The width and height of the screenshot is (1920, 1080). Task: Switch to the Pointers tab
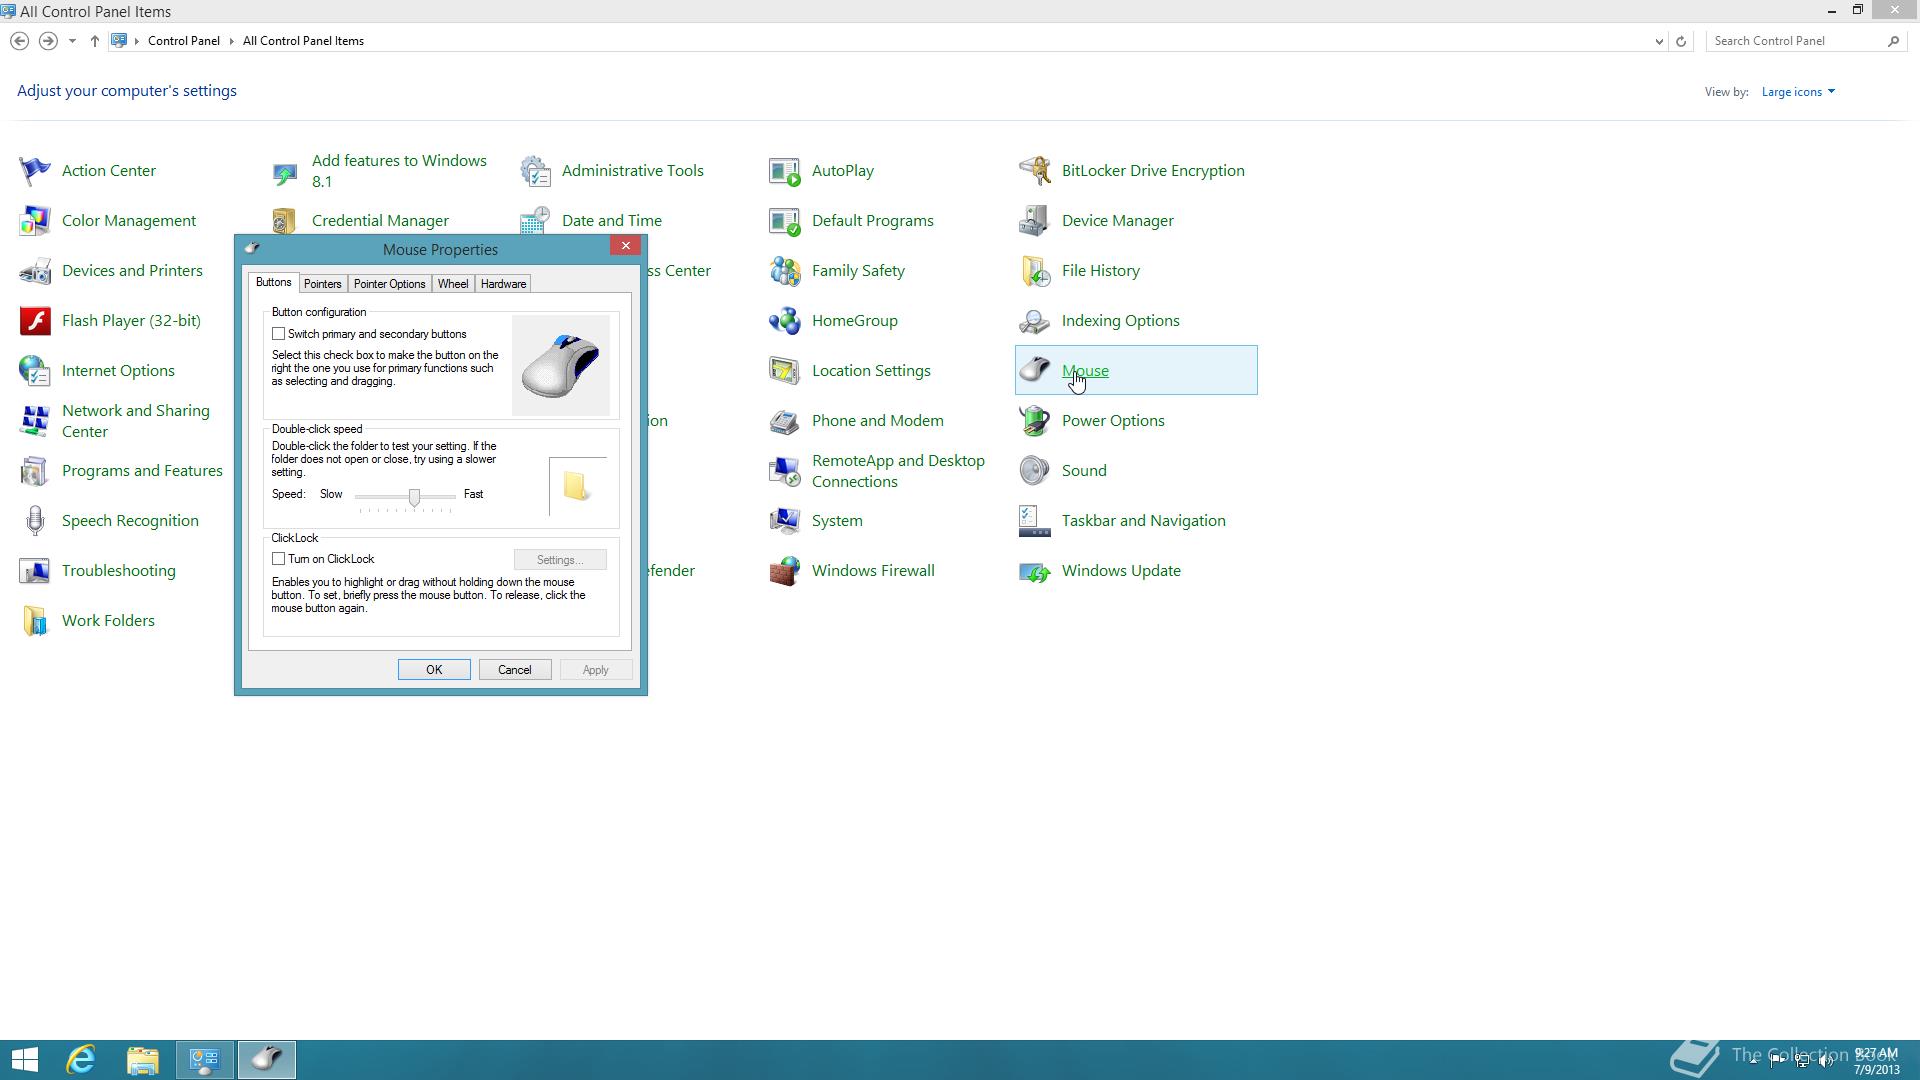[323, 284]
